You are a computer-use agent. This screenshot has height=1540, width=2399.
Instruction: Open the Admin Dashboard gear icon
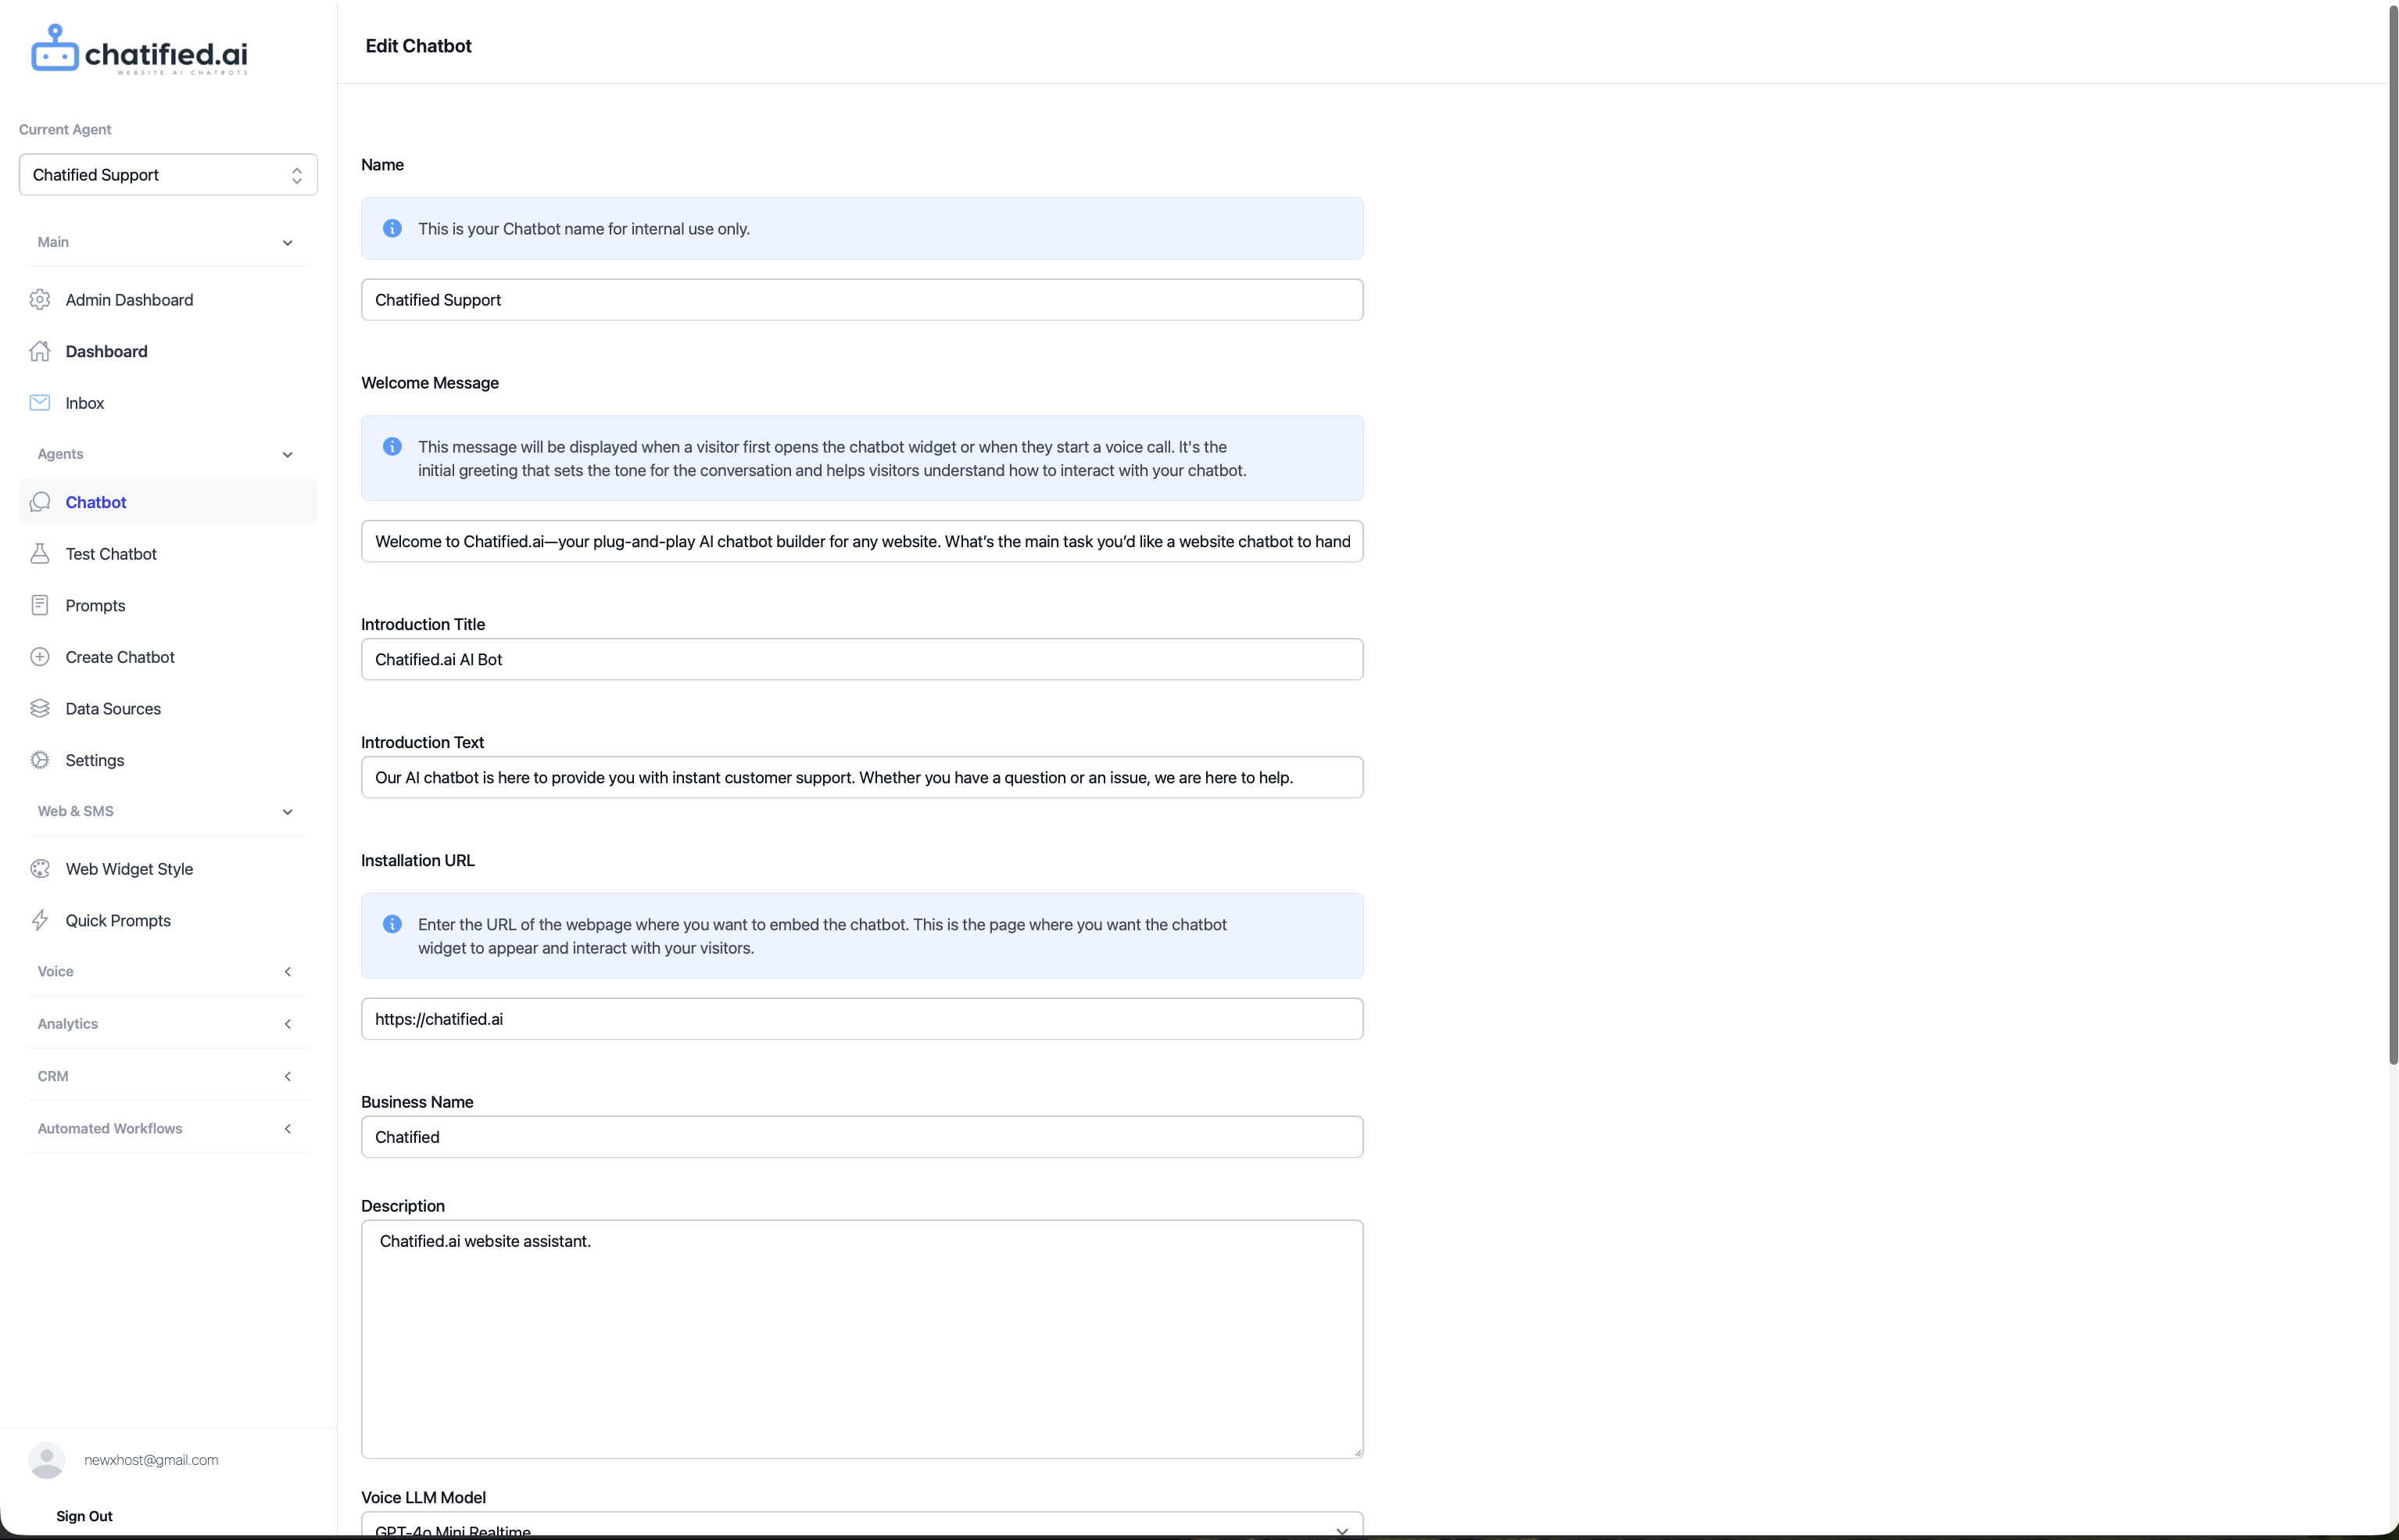[x=40, y=299]
